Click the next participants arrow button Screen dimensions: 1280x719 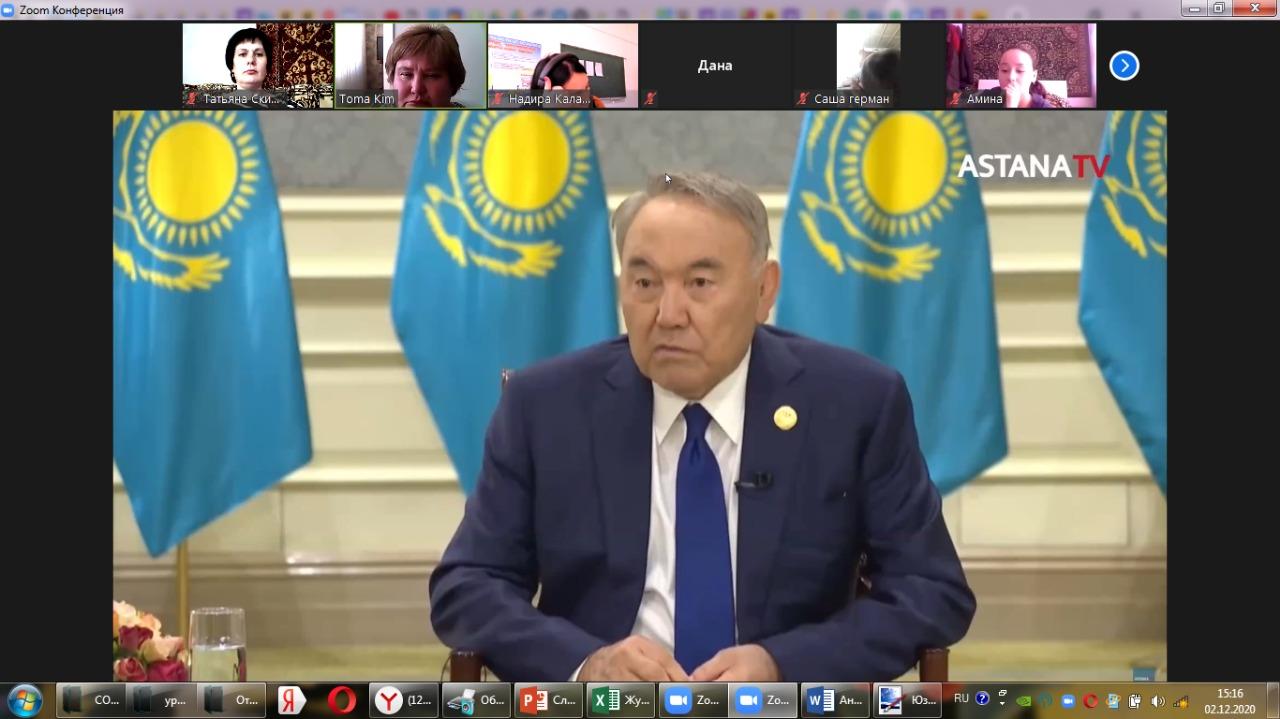tap(1124, 66)
